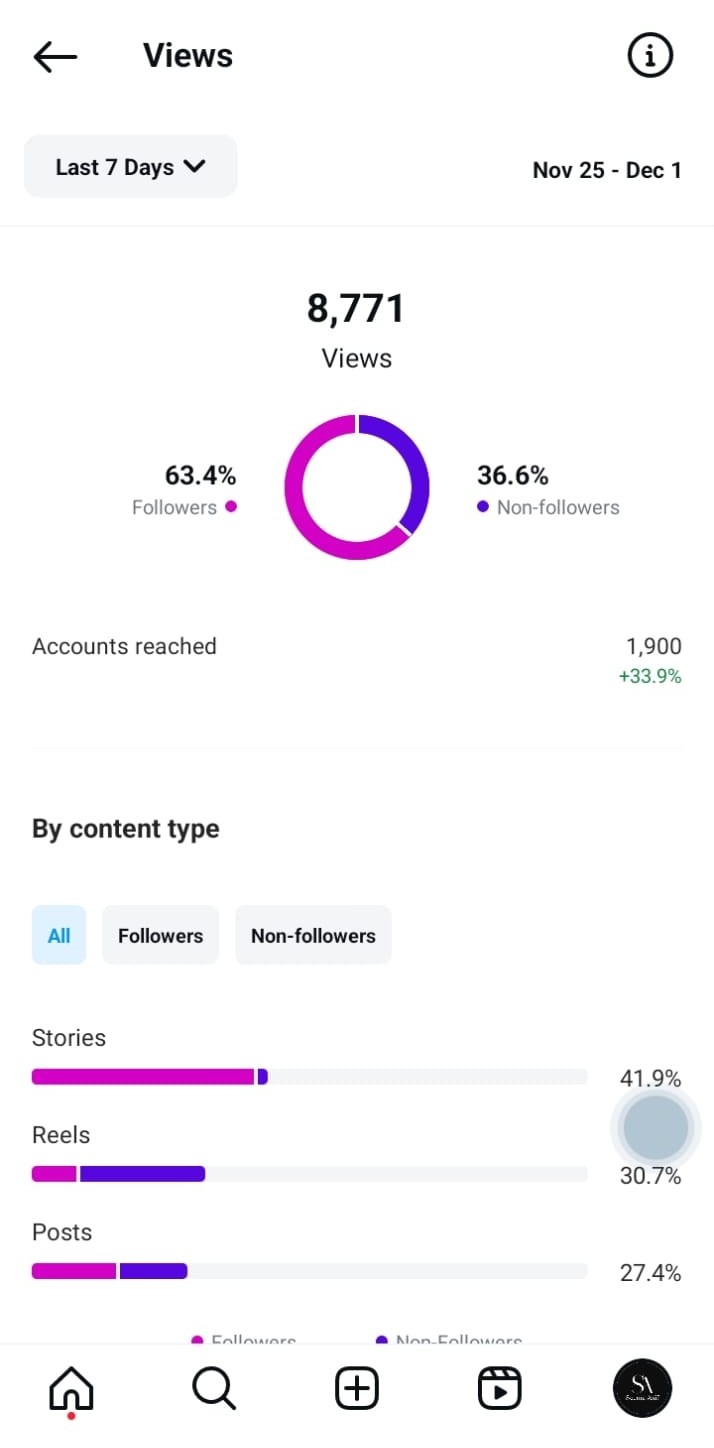
Task: Tap the 8,771 Views total
Action: (x=356, y=310)
